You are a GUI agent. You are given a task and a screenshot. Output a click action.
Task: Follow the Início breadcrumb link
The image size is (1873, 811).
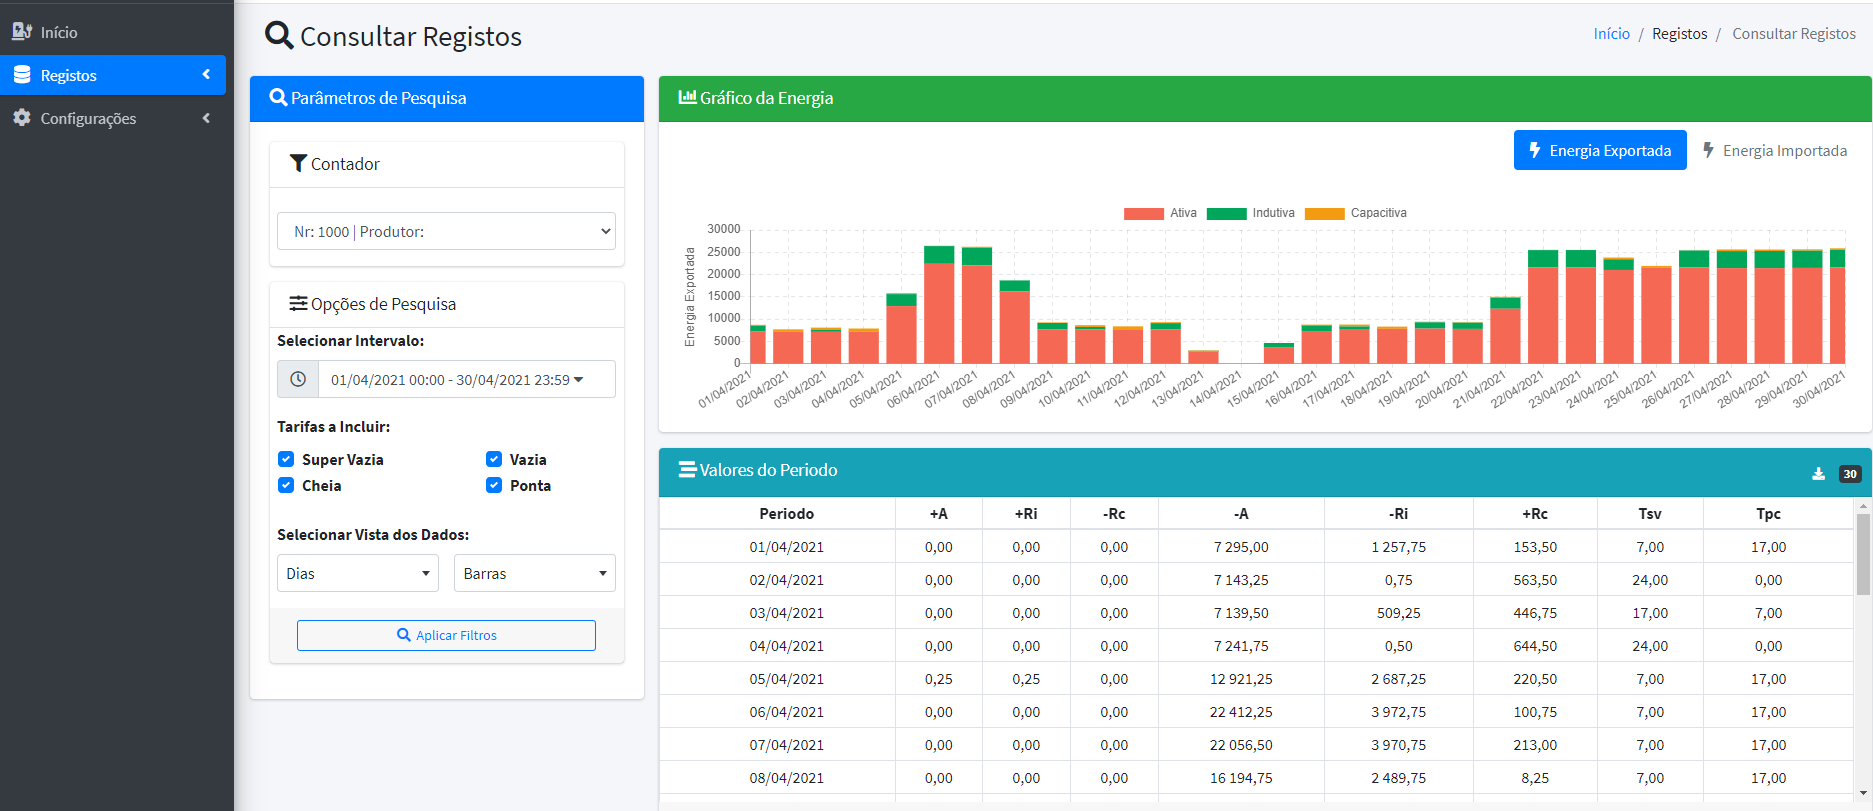tap(1611, 34)
